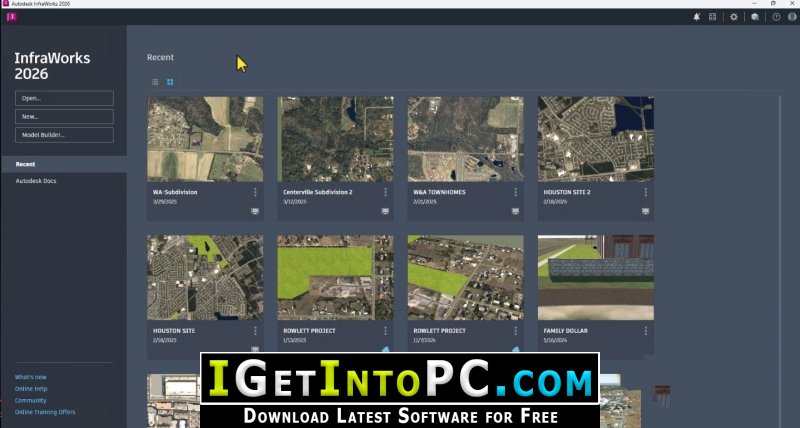Image resolution: width=800 pixels, height=428 pixels.
Task: Click the user profile avatar icon
Action: tap(792, 17)
